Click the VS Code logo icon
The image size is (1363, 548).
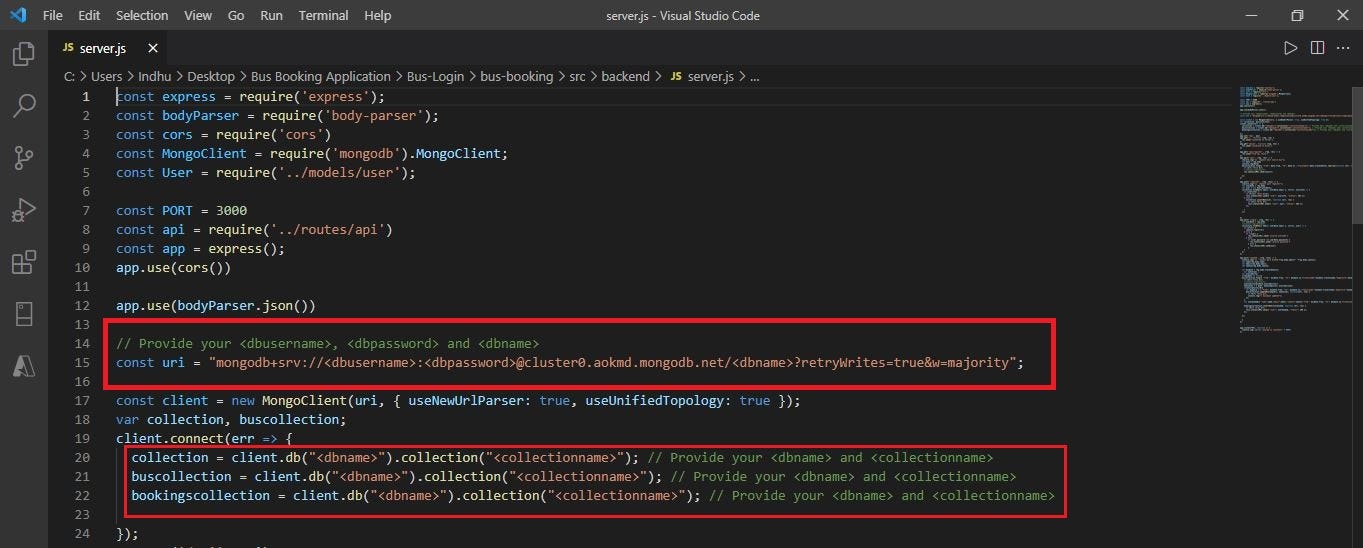click(x=17, y=15)
